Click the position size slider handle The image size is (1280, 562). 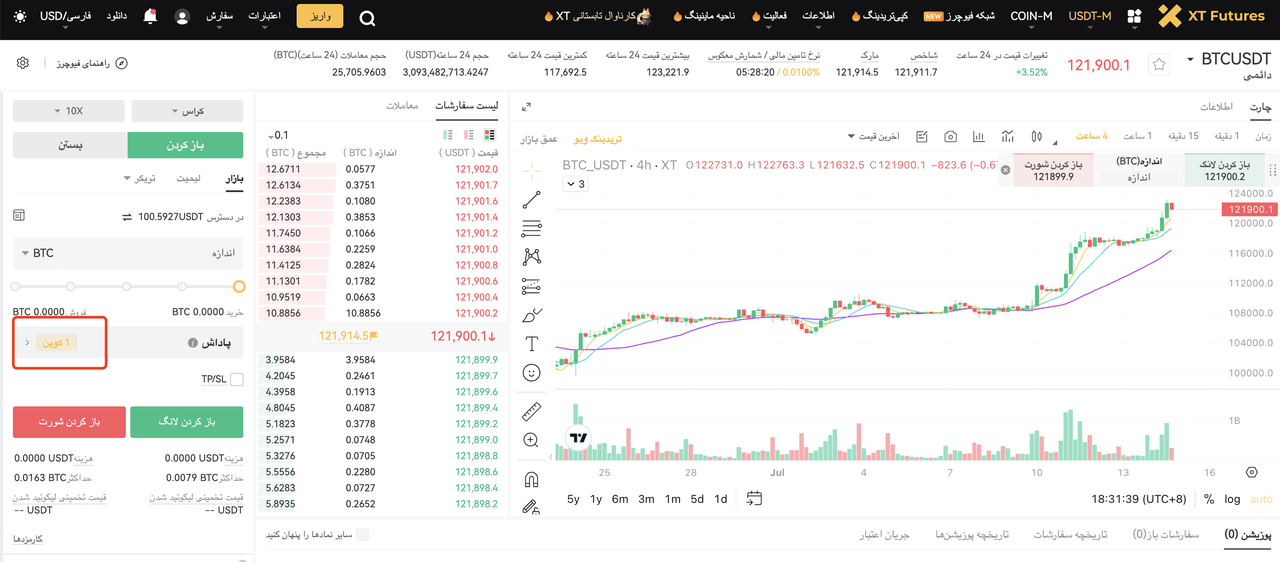[x=239, y=287]
